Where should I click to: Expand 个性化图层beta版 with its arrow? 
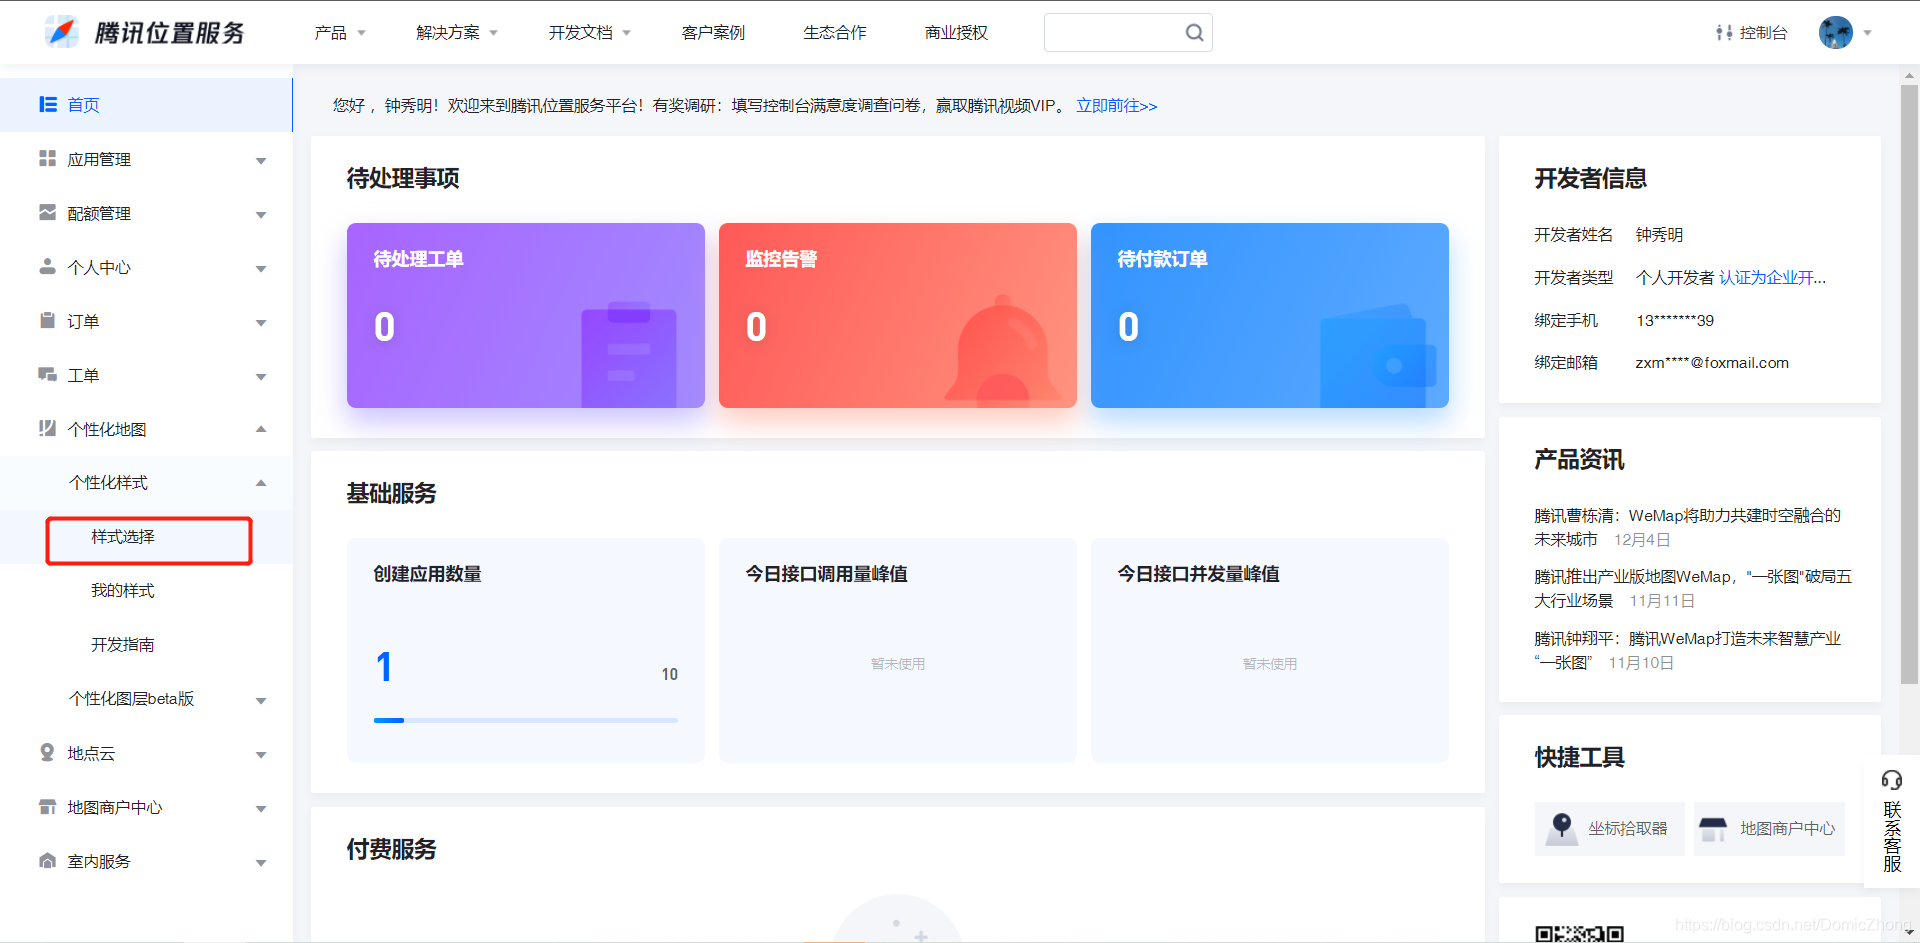(x=261, y=701)
